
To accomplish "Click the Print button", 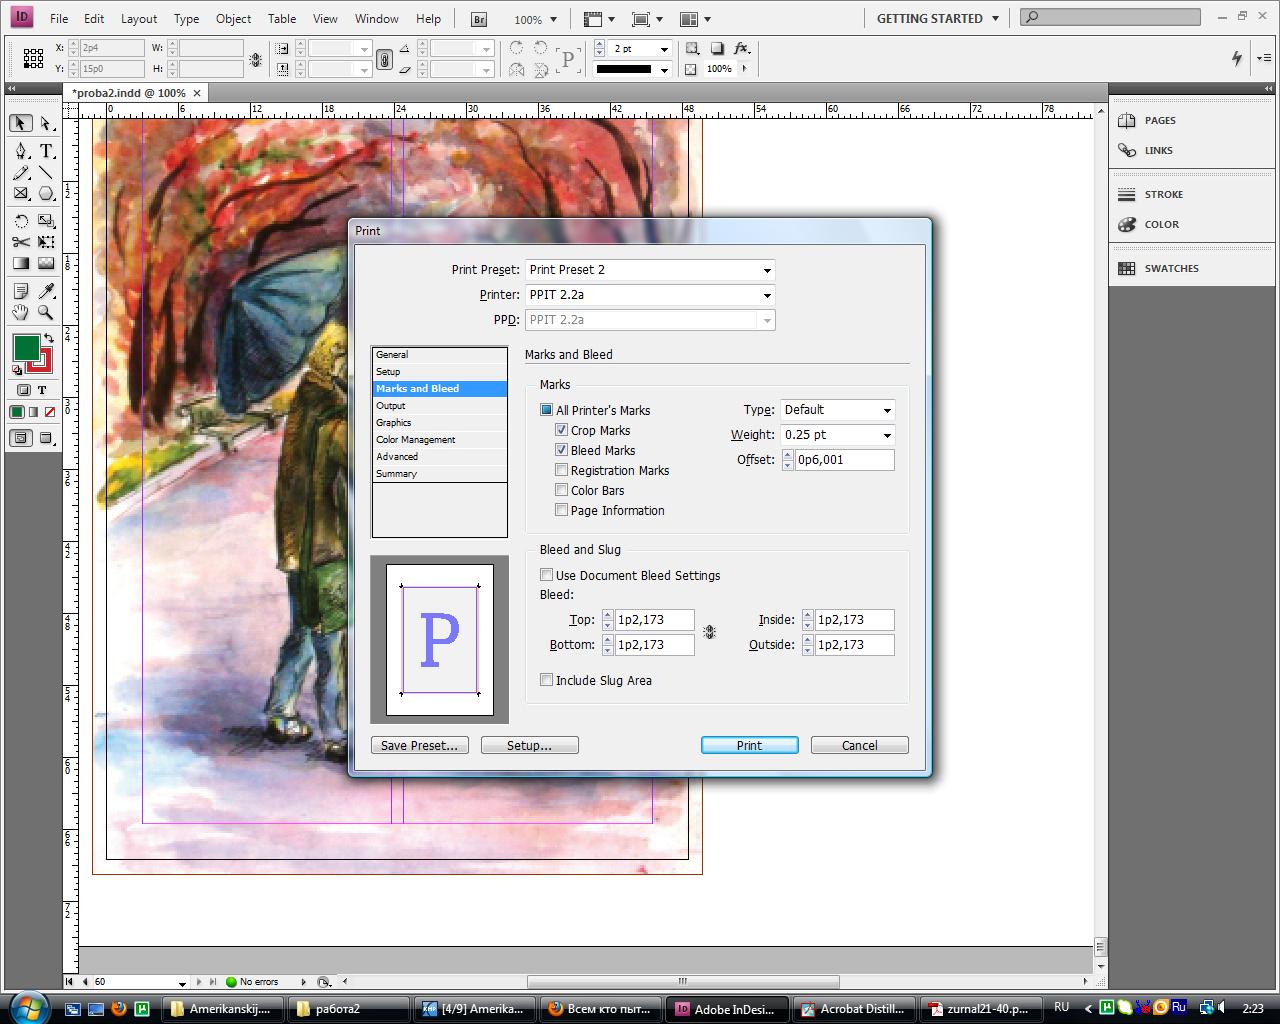I will pyautogui.click(x=750, y=745).
